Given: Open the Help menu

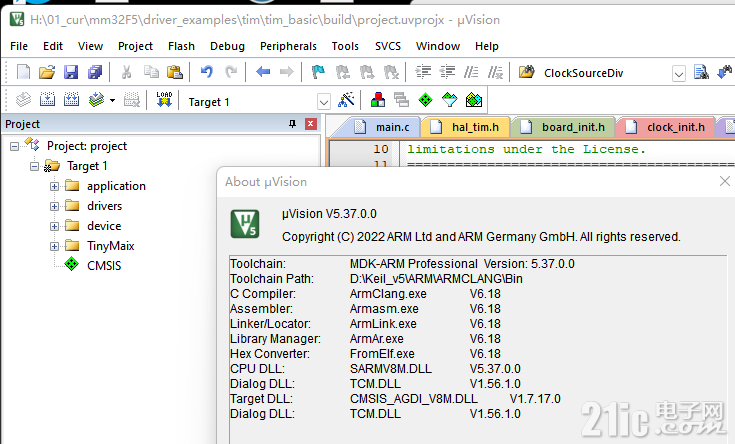Looking at the screenshot, I should [x=487, y=46].
